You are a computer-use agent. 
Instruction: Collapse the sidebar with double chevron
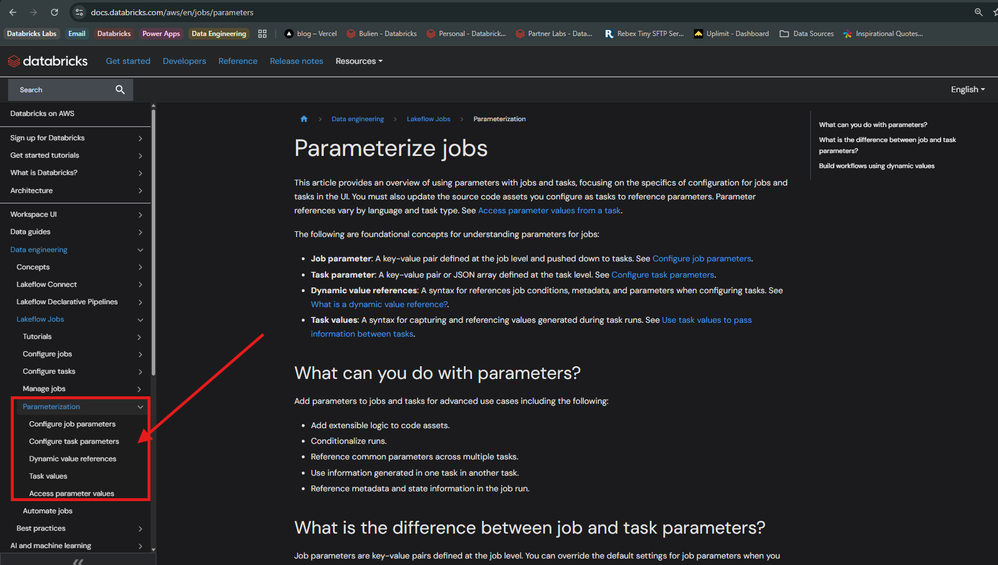(78, 561)
